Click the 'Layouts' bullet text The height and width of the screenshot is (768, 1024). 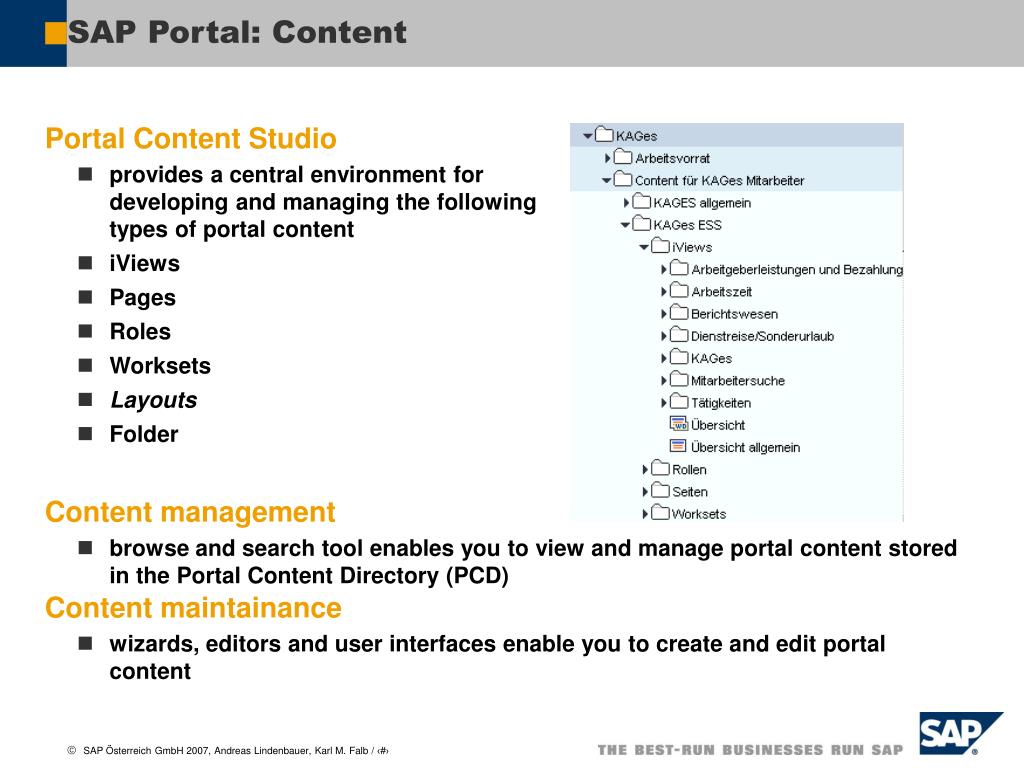[153, 400]
